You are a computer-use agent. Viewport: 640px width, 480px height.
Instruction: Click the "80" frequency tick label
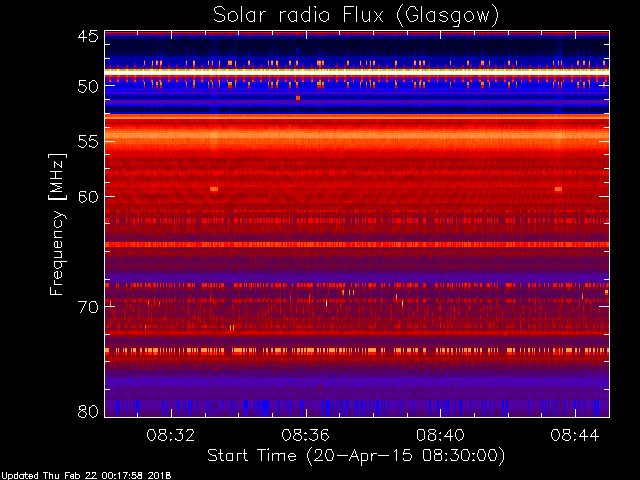tap(88, 411)
